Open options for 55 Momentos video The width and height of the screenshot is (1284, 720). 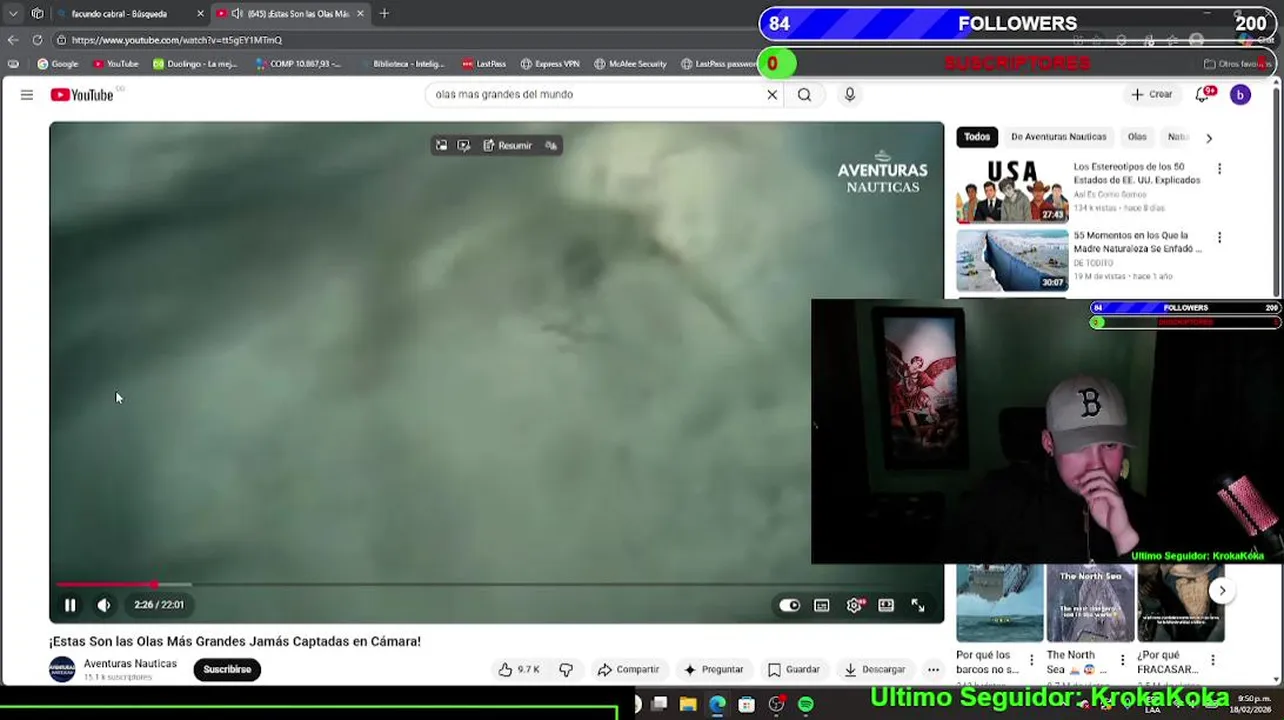coord(1219,238)
